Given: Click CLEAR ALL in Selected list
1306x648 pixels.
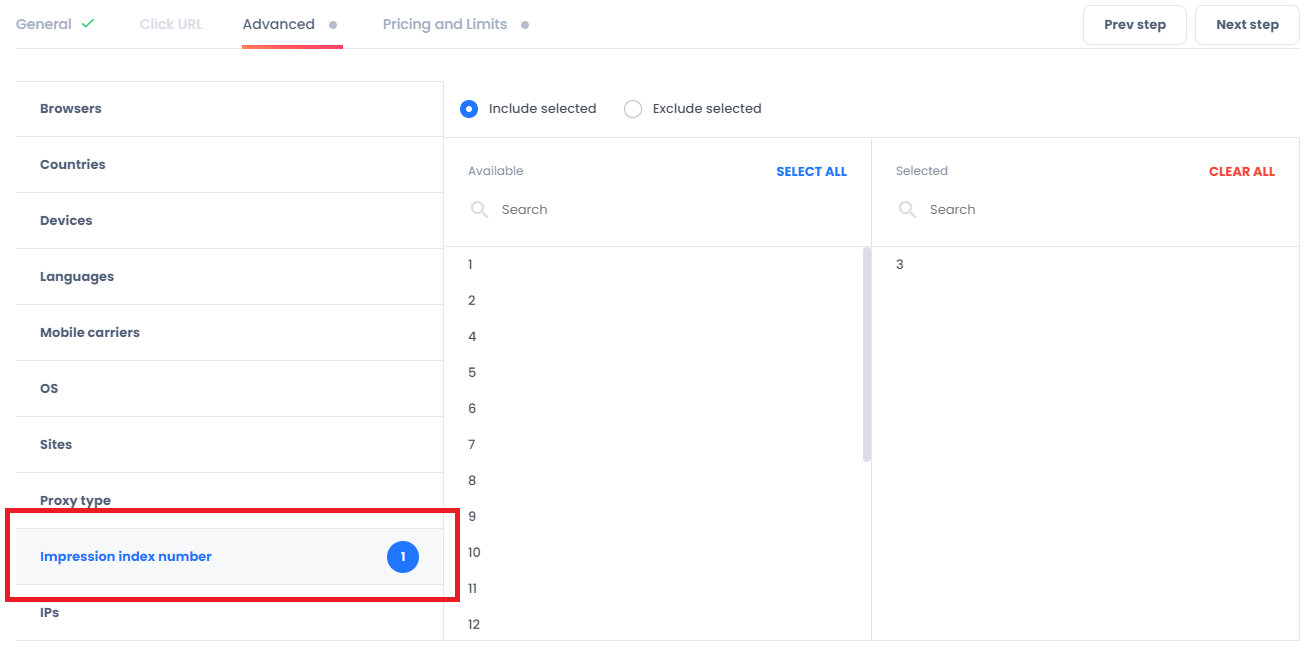Looking at the screenshot, I should click(x=1242, y=171).
